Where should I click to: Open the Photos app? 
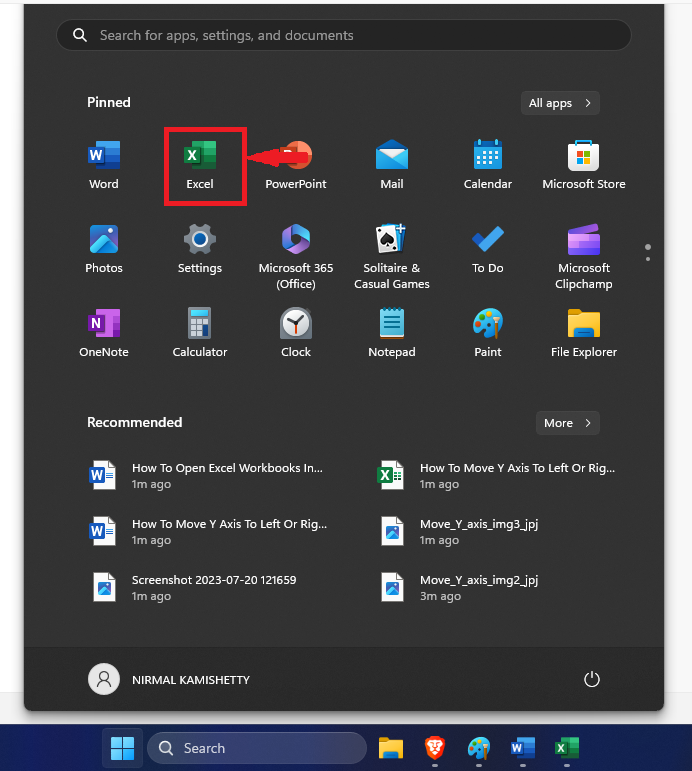click(104, 249)
